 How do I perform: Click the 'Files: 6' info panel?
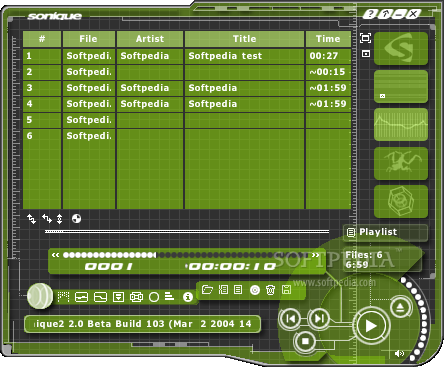382,260
